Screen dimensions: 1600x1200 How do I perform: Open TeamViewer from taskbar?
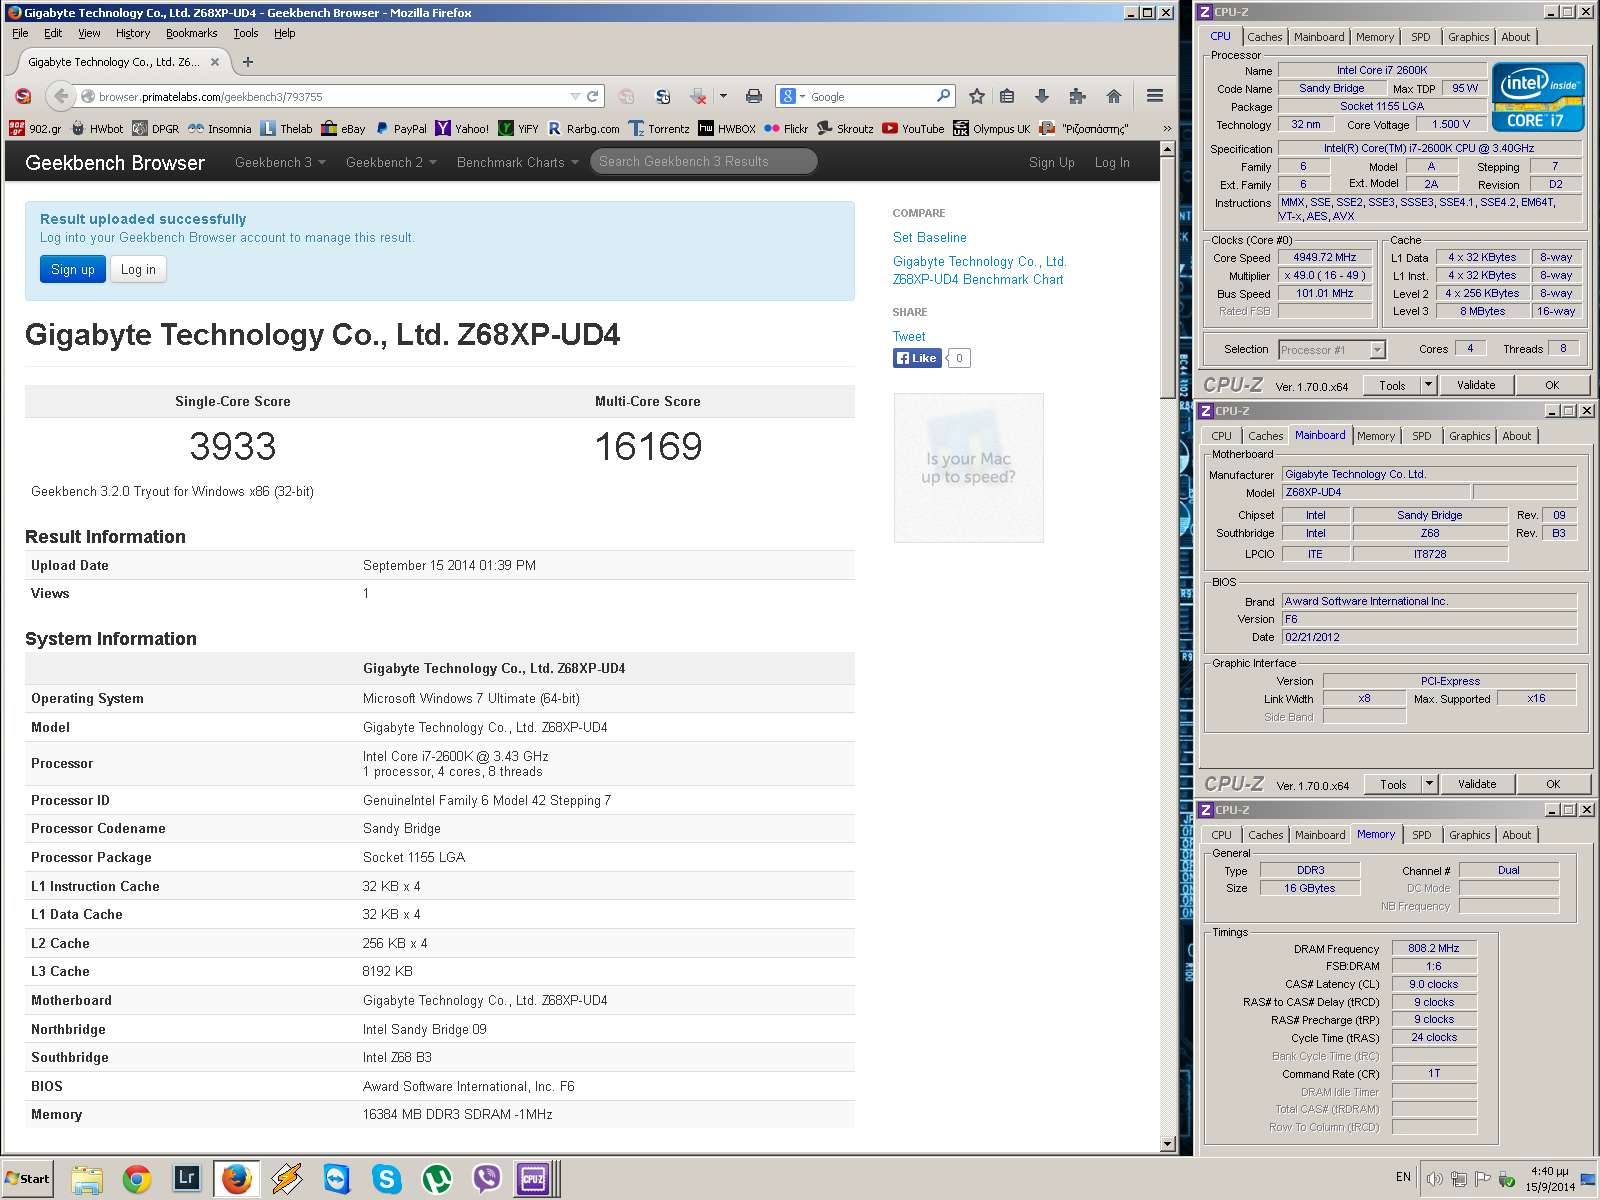(337, 1179)
